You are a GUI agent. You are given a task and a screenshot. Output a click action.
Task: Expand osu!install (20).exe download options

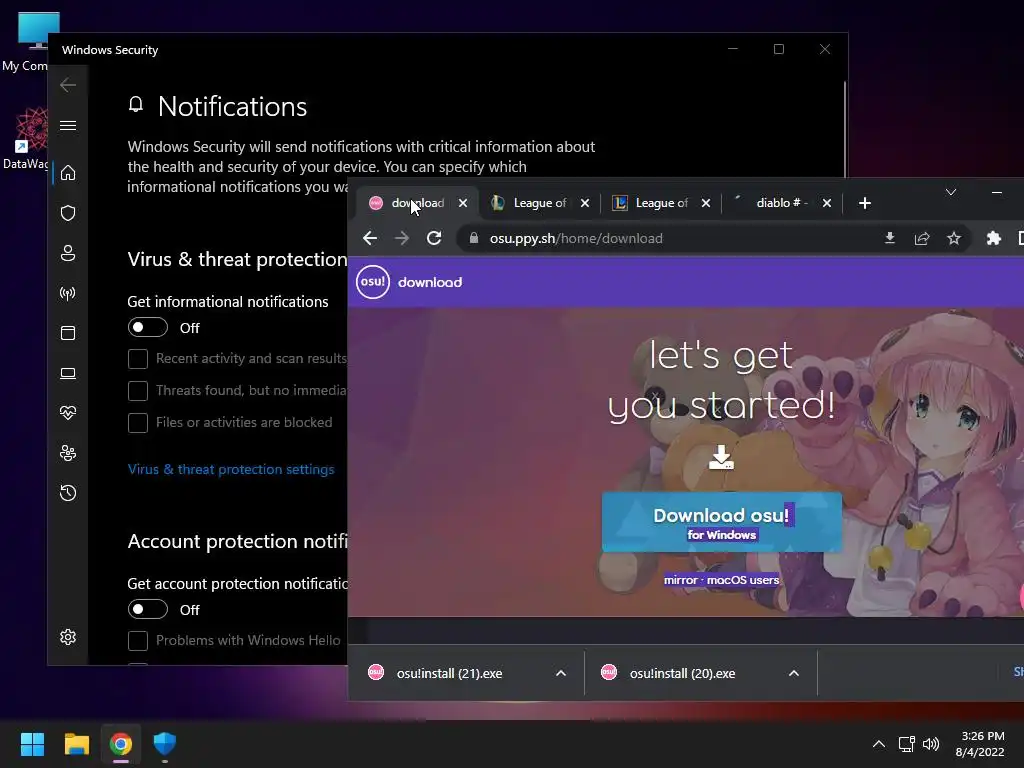pos(793,673)
